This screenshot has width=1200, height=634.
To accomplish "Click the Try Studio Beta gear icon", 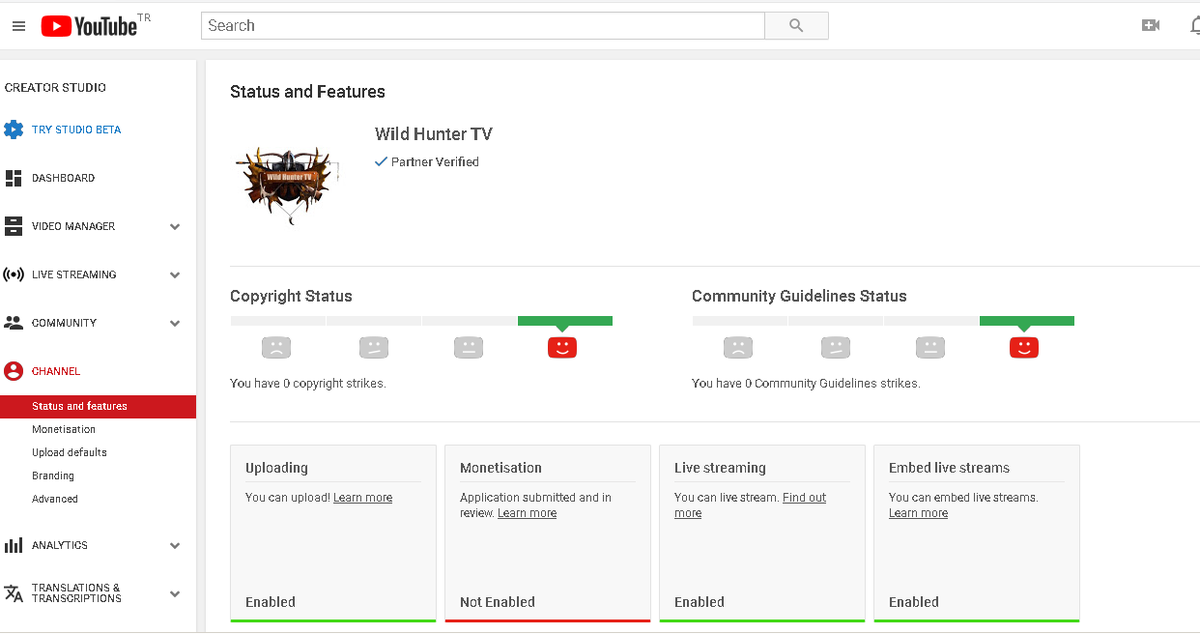I will coord(13,129).
